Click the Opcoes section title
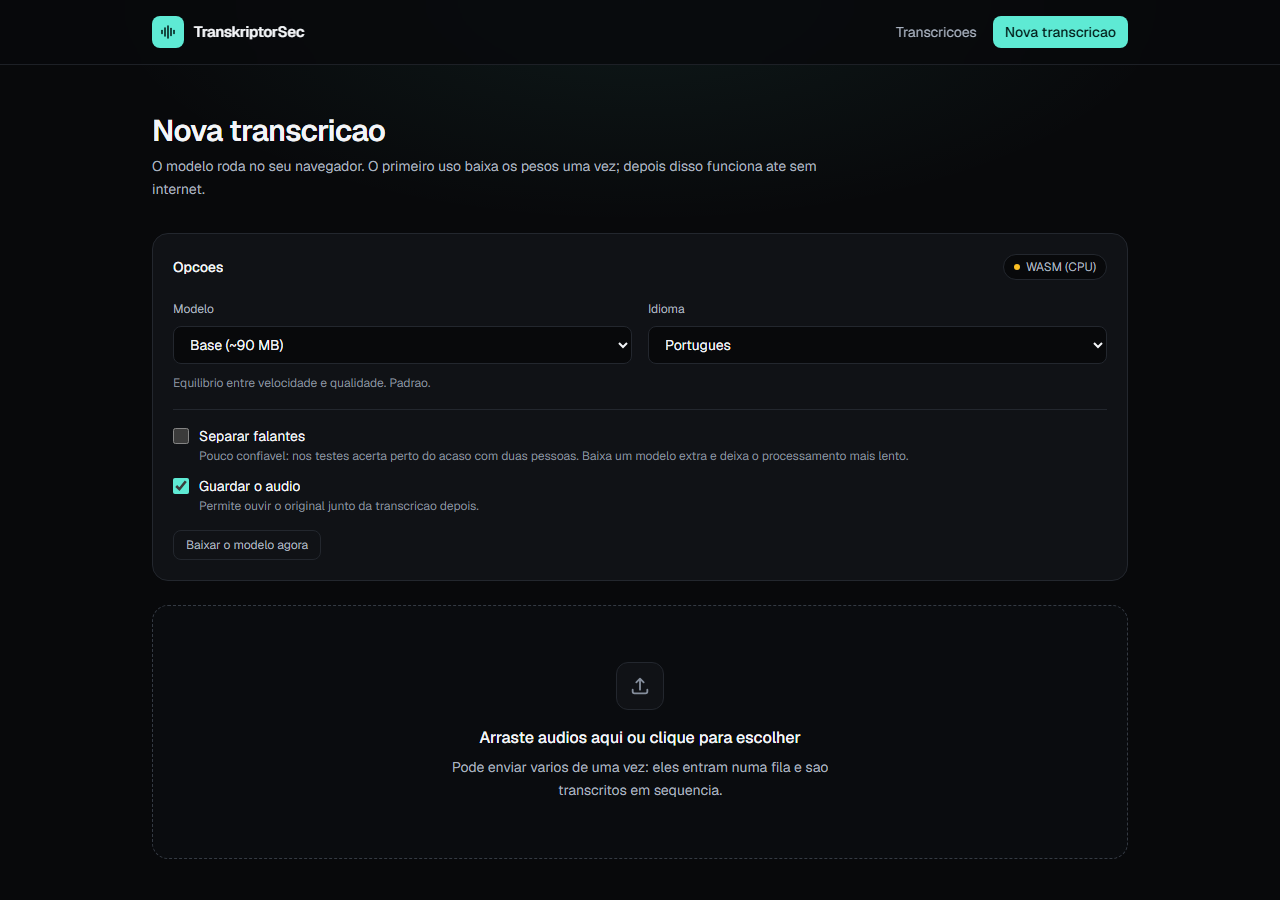 [198, 267]
